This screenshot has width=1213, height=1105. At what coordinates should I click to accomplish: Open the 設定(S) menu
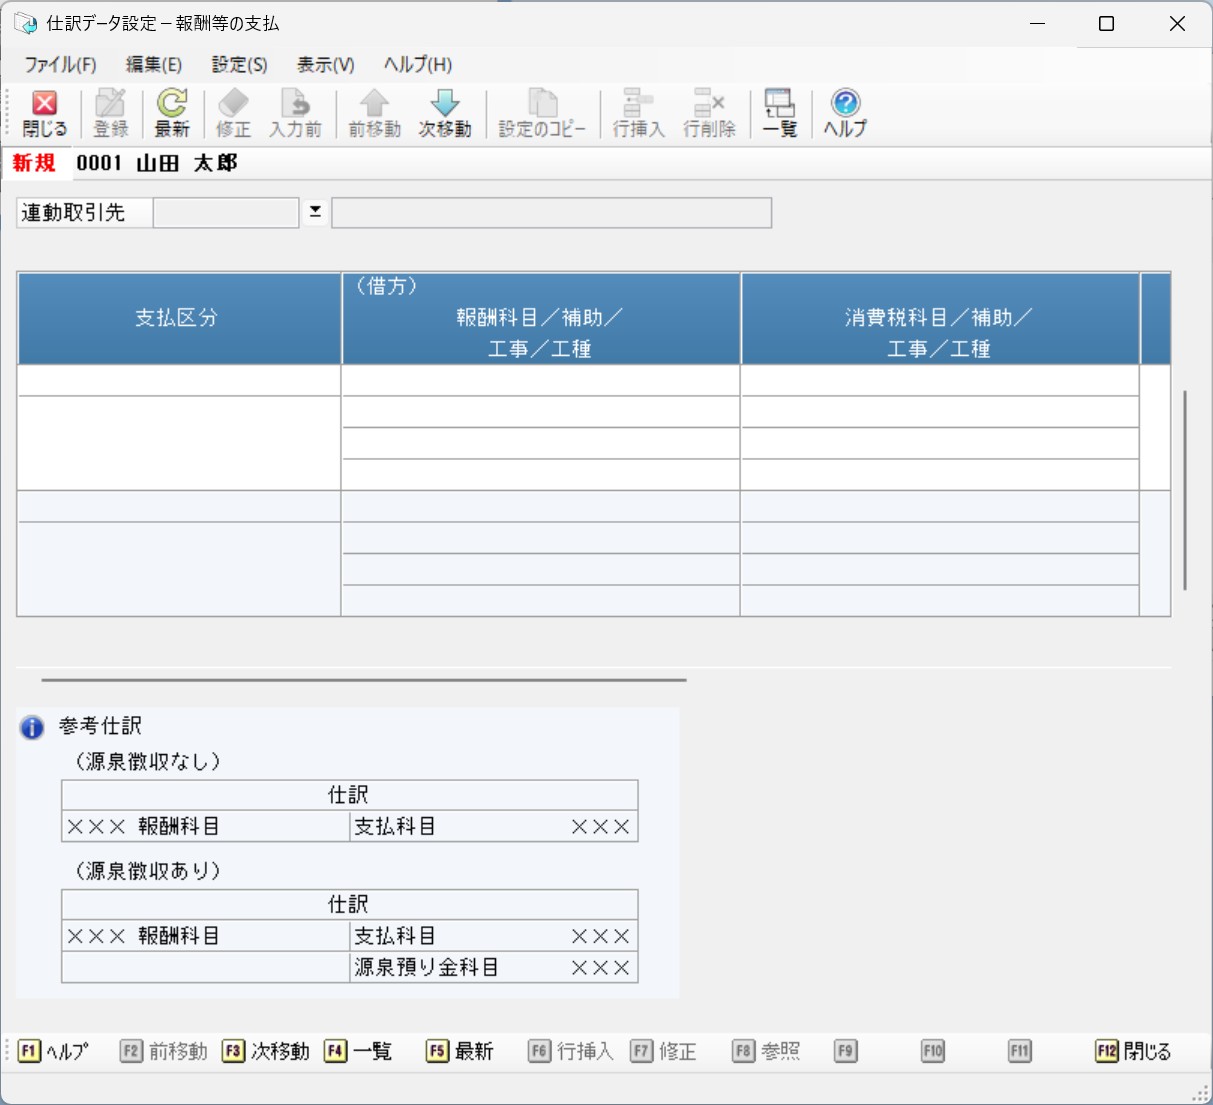coord(239,65)
